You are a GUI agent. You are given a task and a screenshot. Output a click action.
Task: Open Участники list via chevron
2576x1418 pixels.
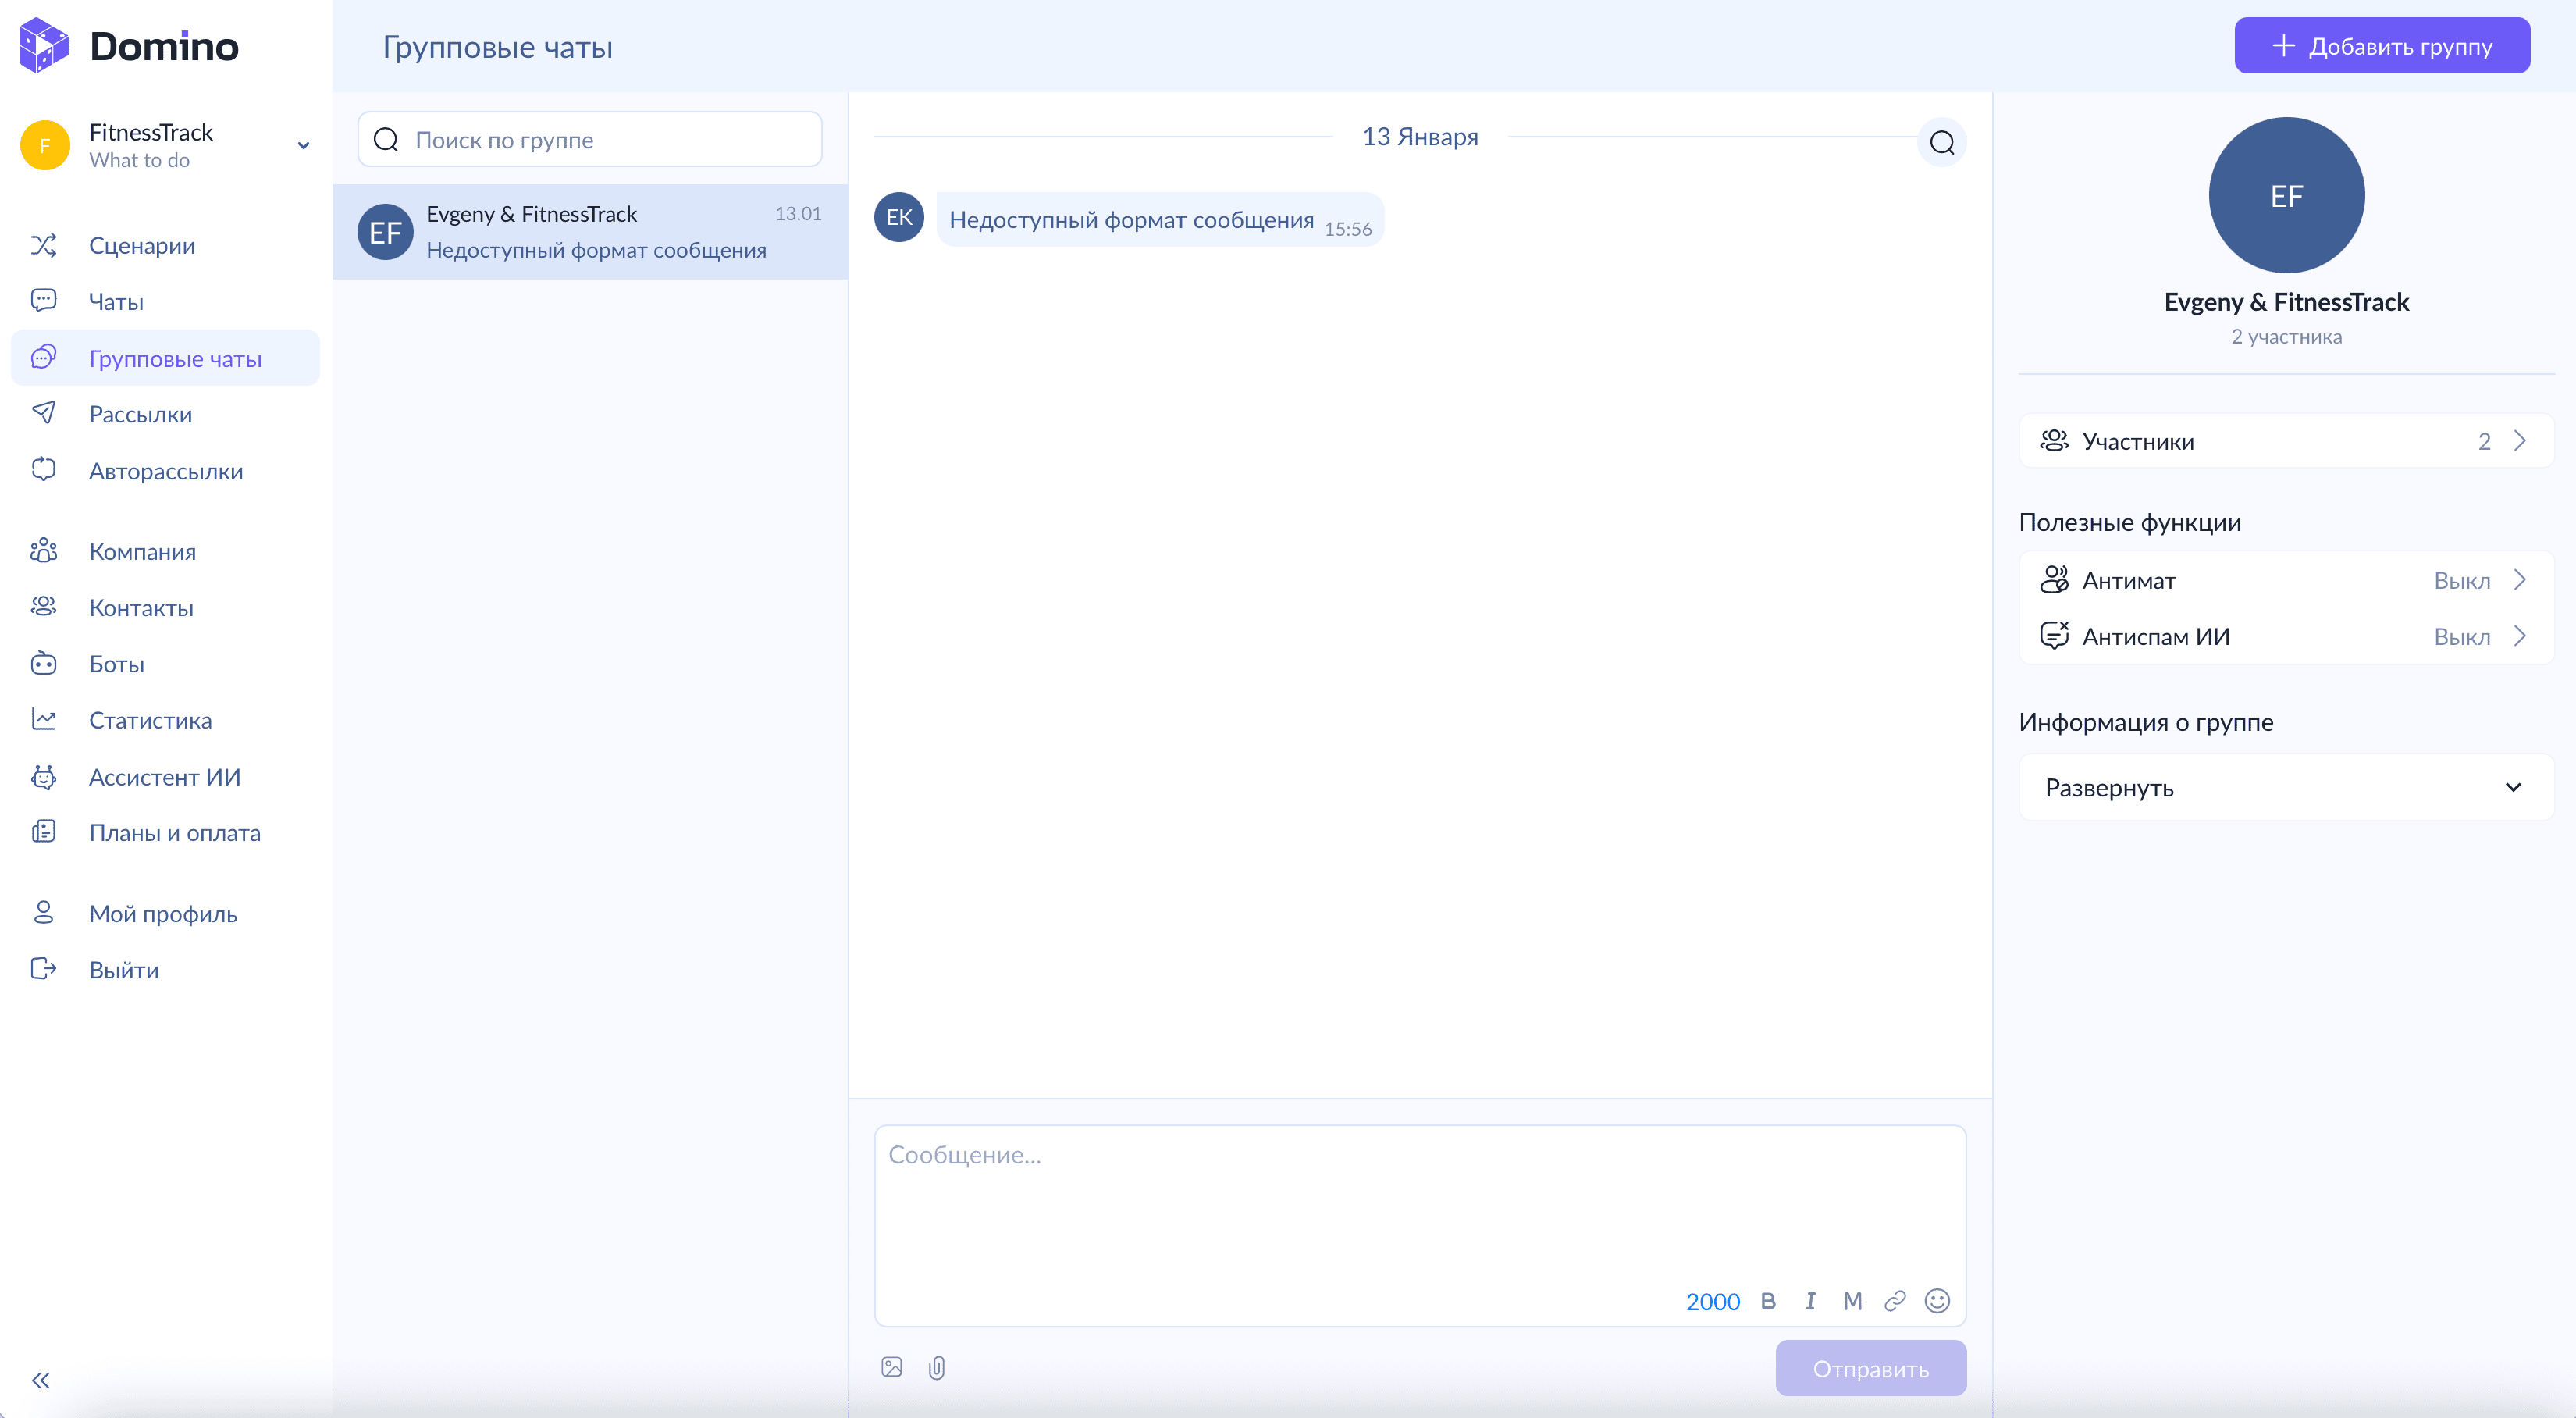click(x=2520, y=441)
